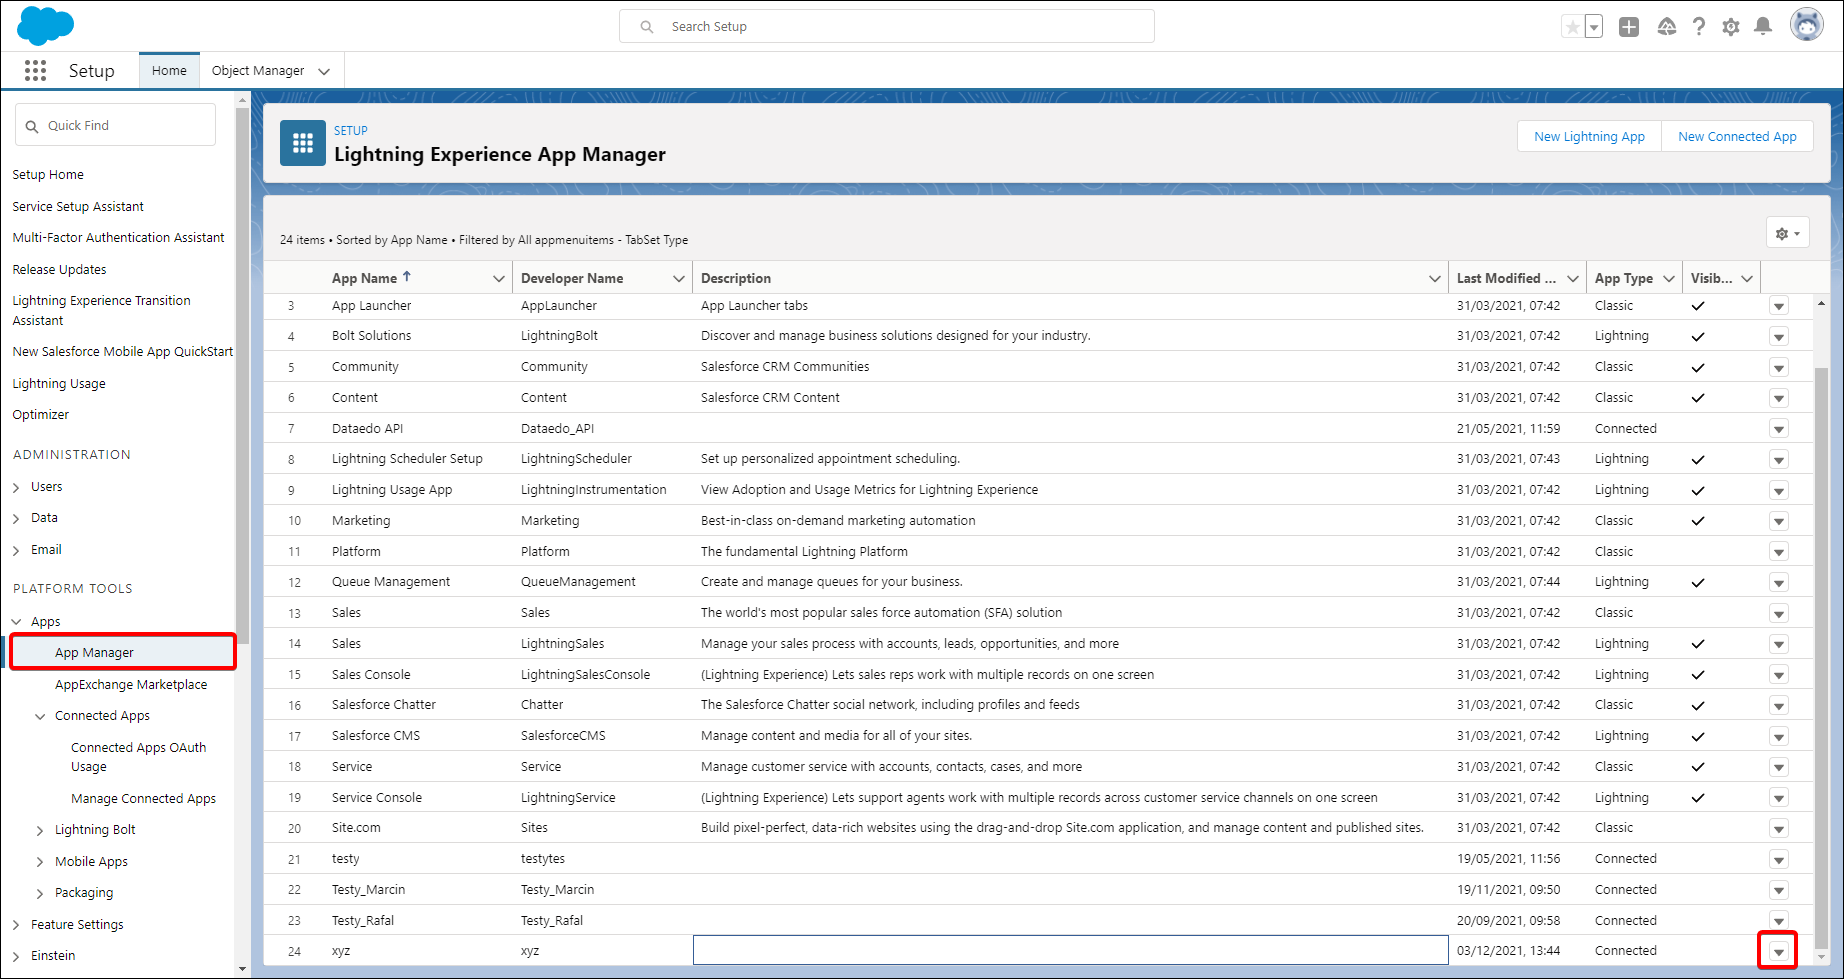Expand the Users section in sidebar

pyautogui.click(x=16, y=487)
